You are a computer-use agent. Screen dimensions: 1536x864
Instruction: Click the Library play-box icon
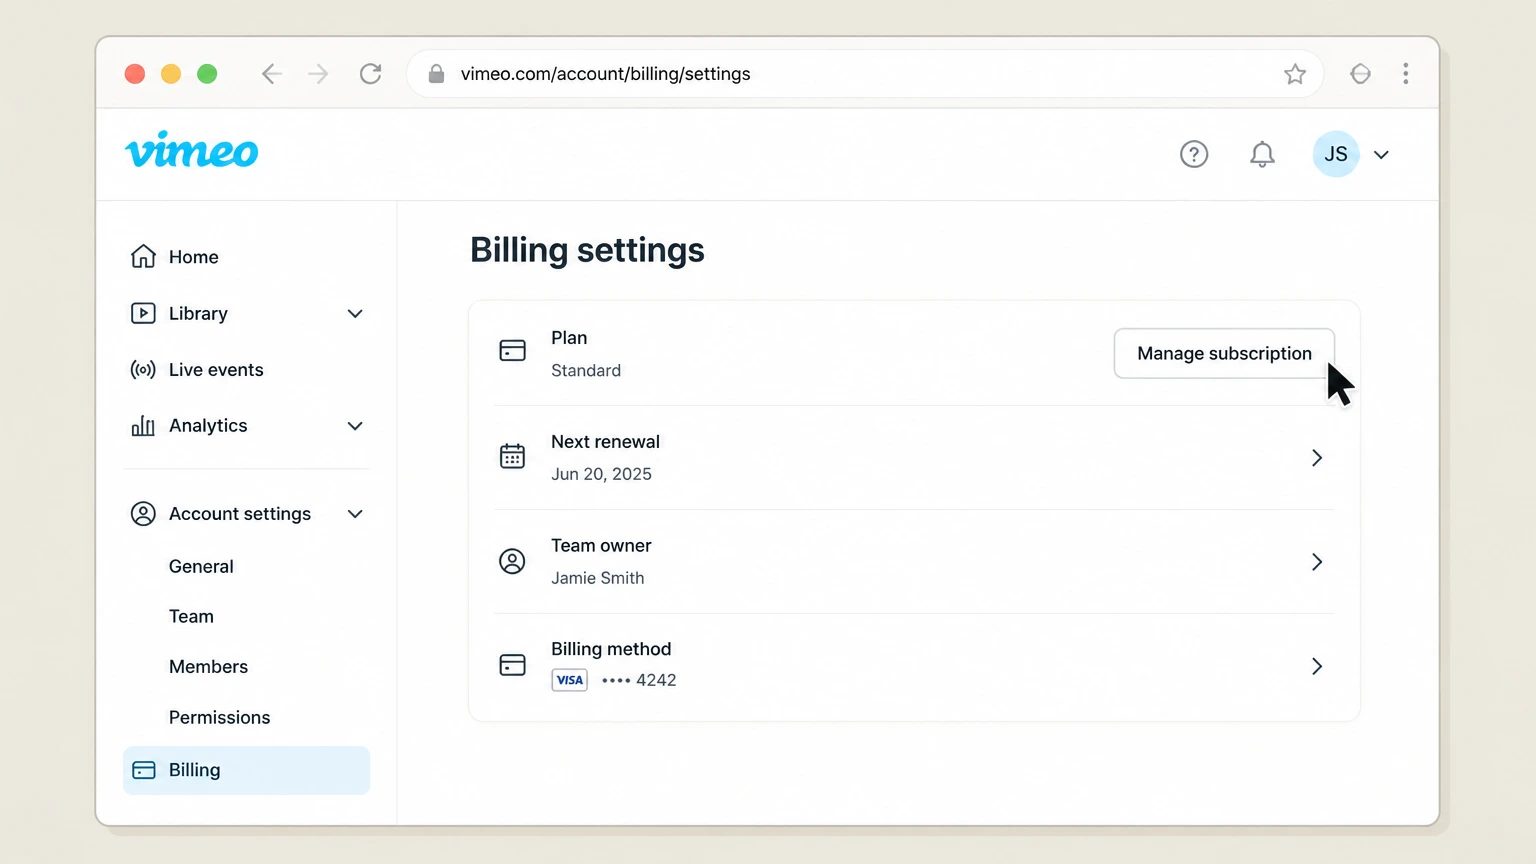[x=143, y=313]
